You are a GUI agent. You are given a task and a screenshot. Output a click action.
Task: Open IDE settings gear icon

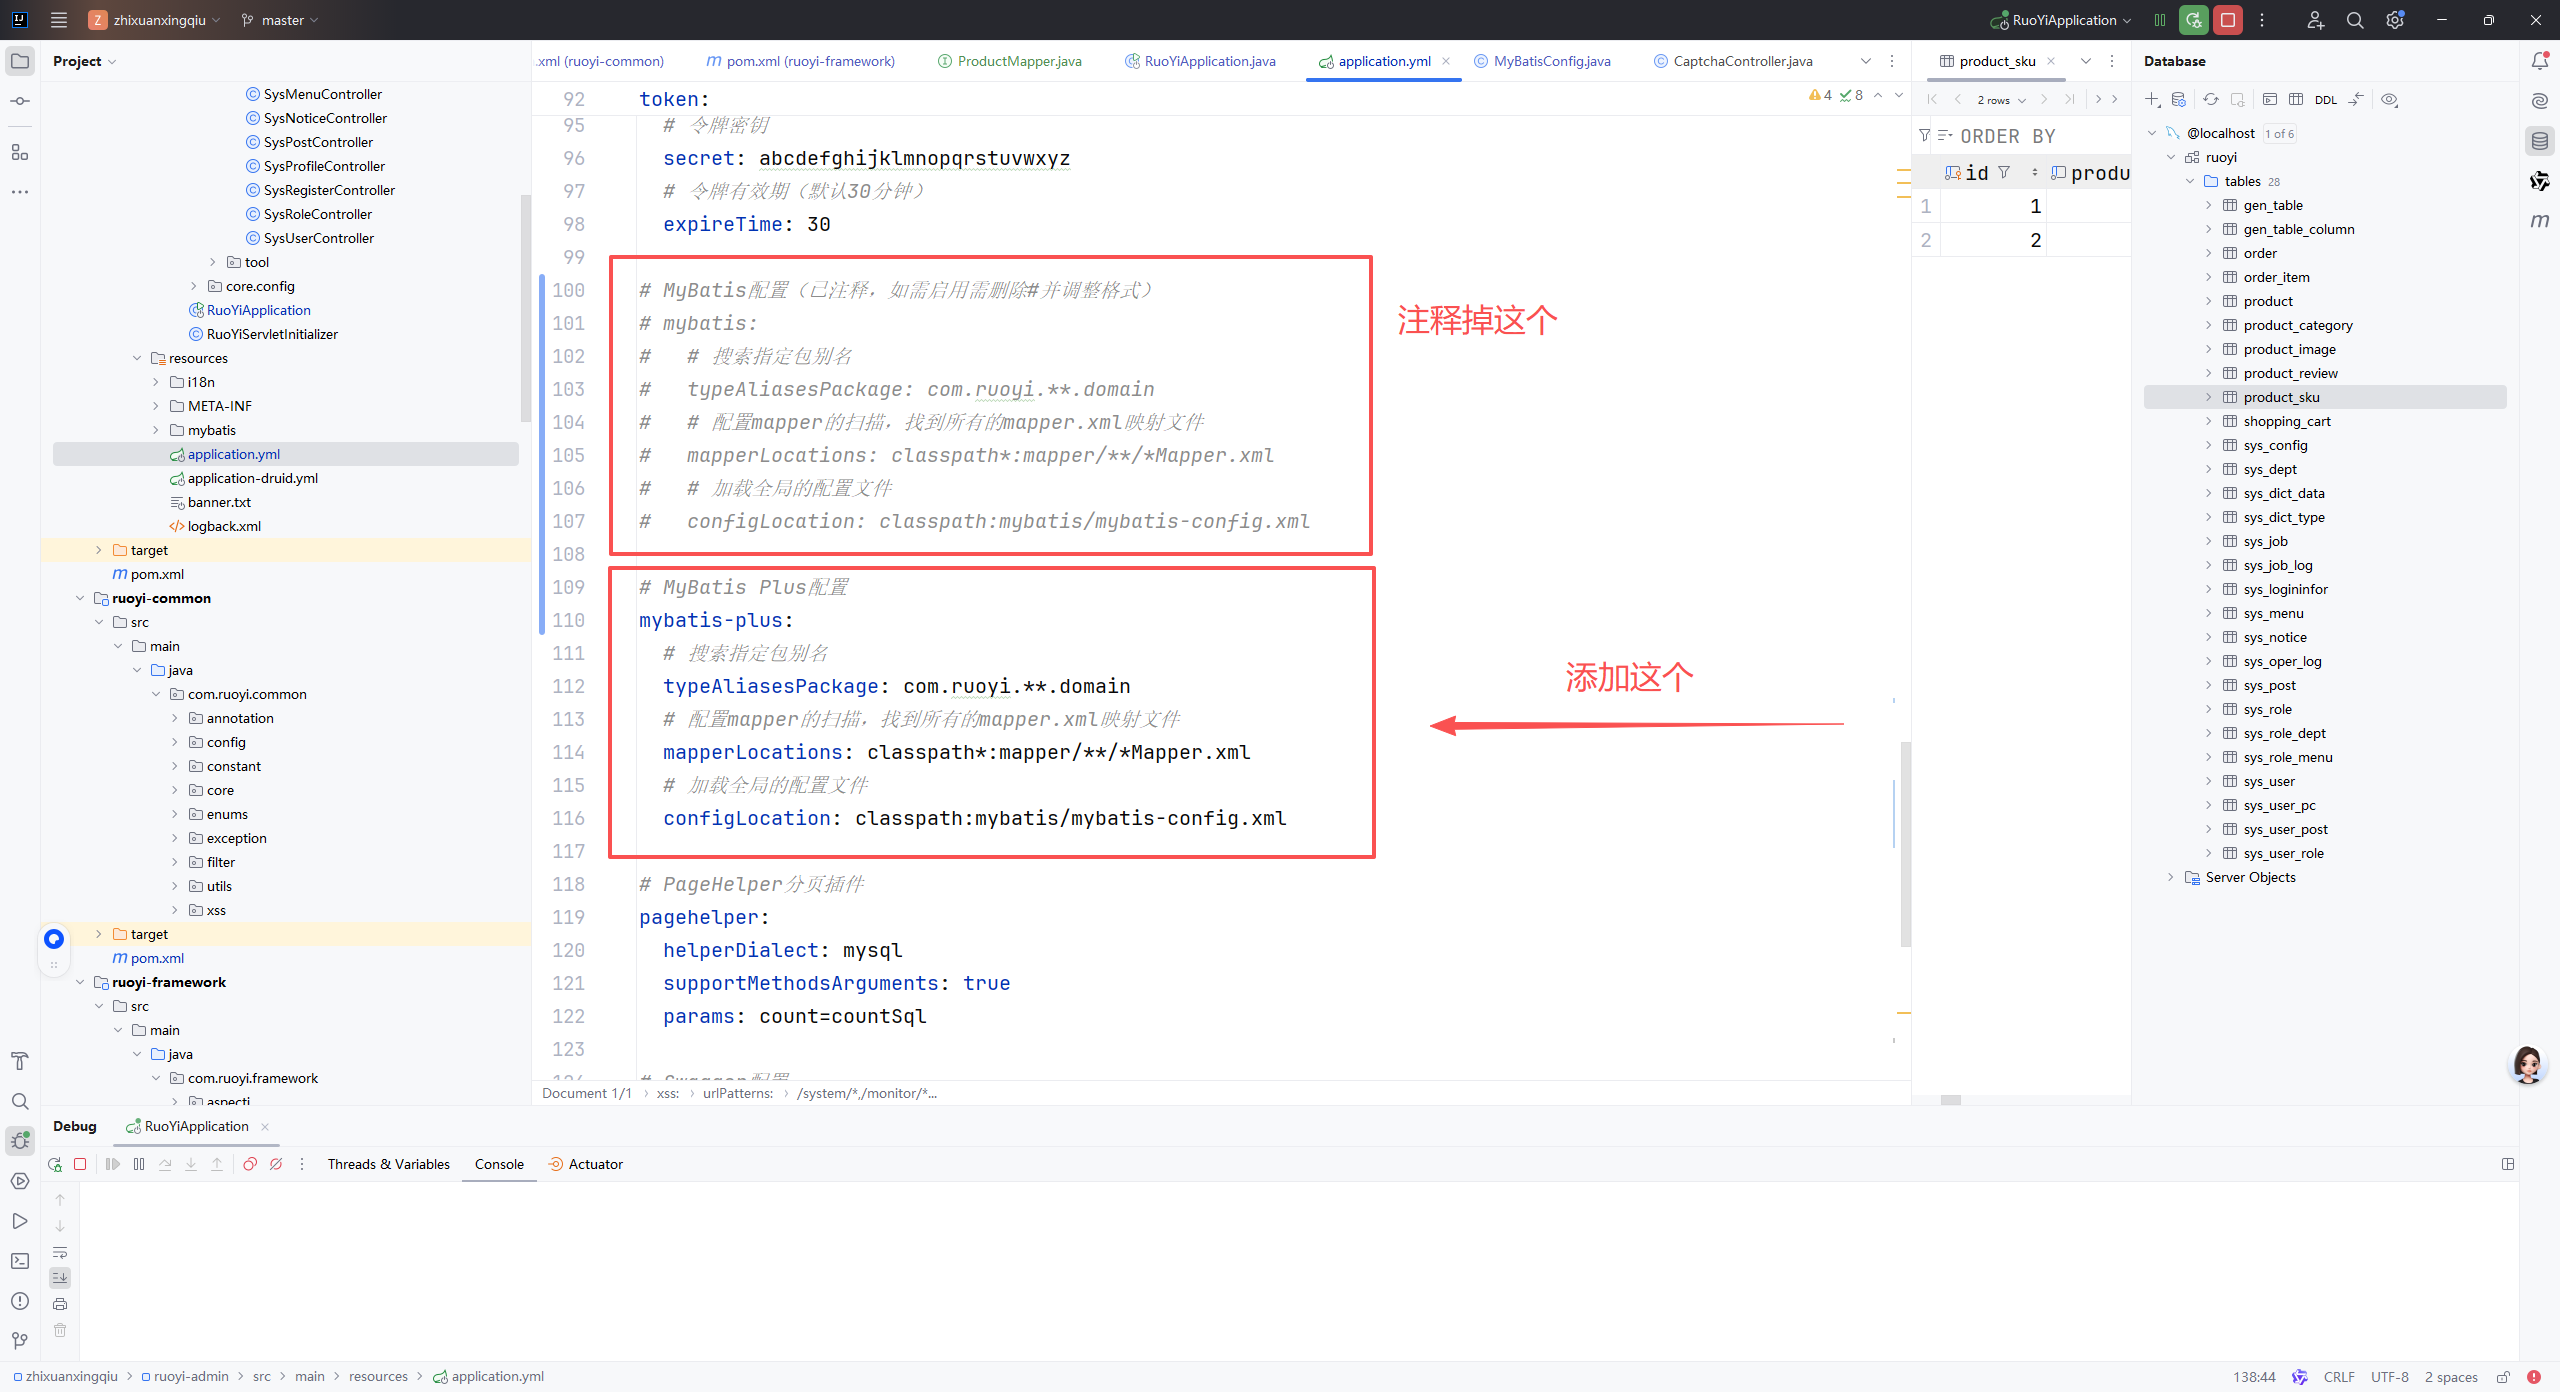coord(2394,20)
